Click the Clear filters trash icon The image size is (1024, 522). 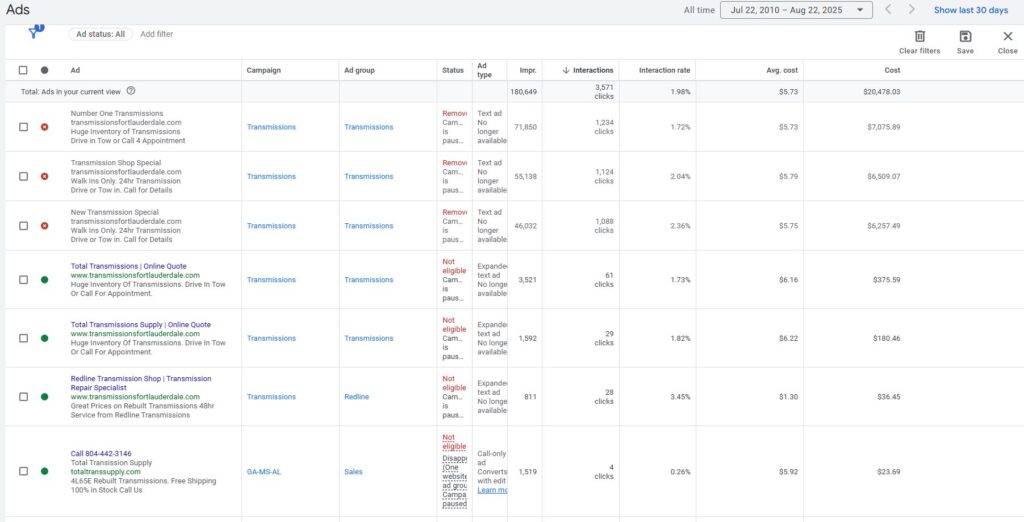tap(920, 37)
